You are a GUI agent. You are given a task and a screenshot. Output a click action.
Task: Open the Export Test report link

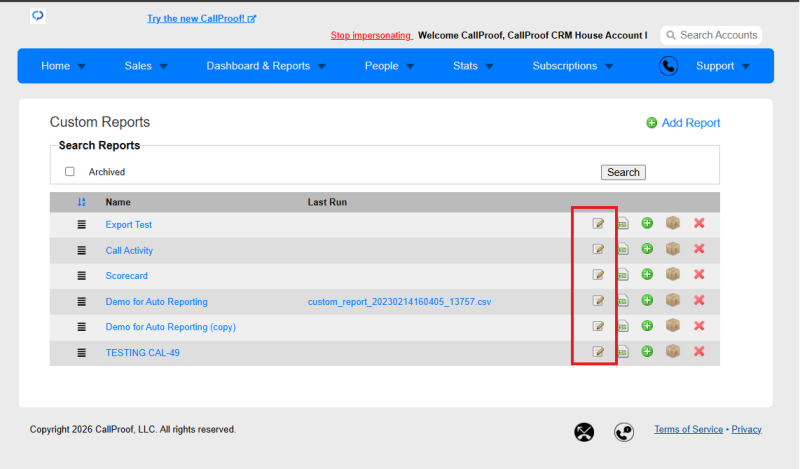129,225
